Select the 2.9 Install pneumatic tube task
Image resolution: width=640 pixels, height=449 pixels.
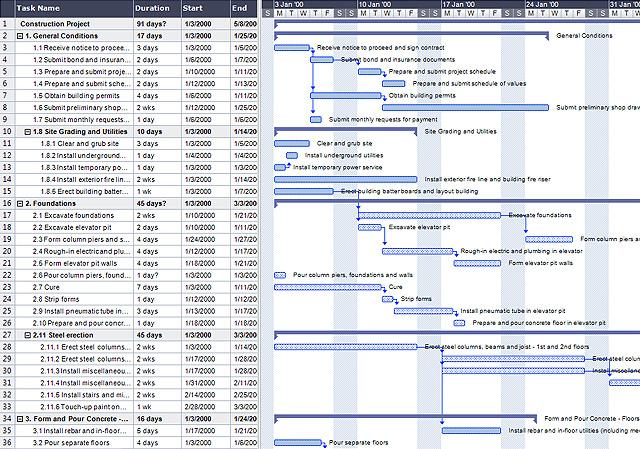[x=80, y=311]
